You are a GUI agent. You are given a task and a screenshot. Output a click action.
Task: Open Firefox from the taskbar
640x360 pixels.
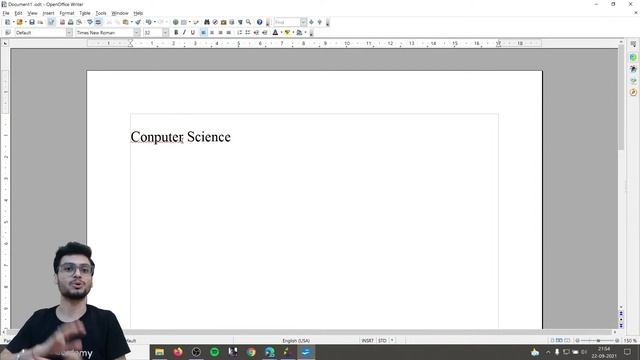click(x=178, y=352)
